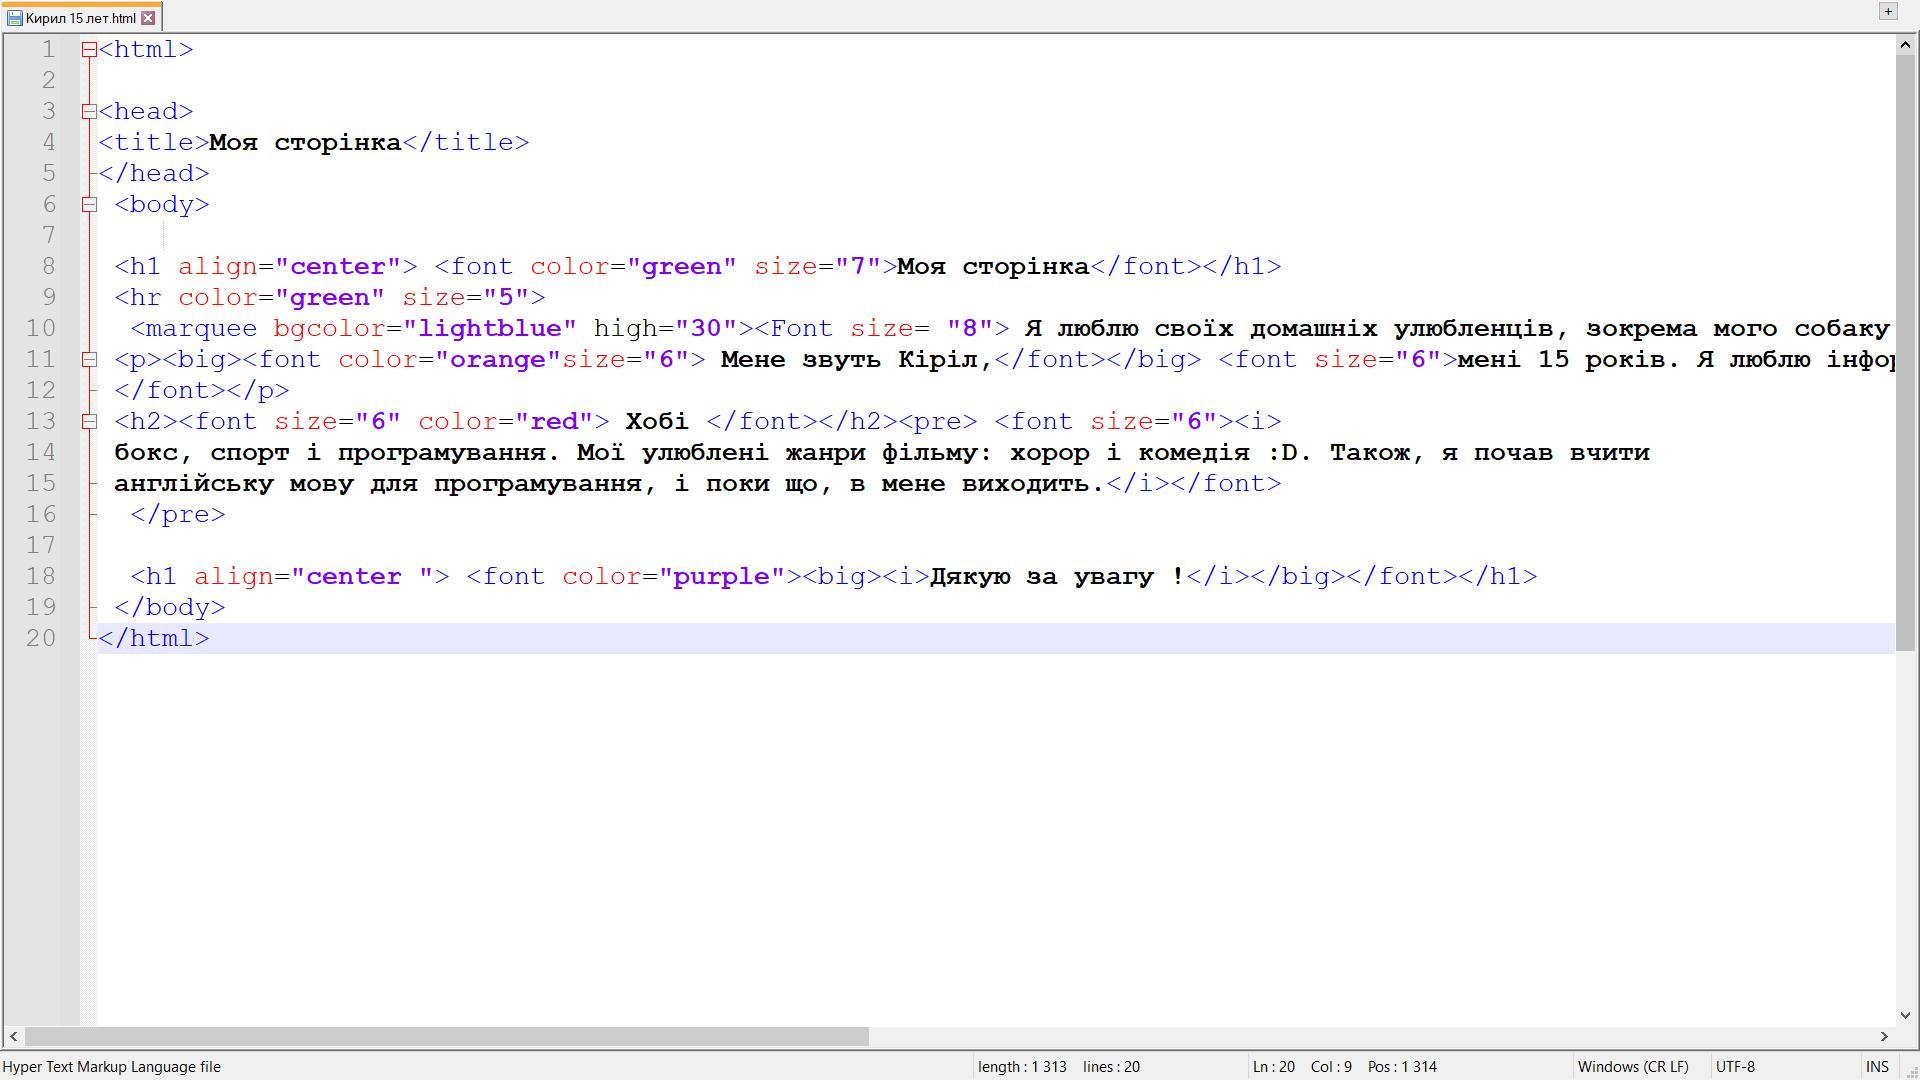
Task: Collapse the head block fold marker
Action: coord(89,111)
